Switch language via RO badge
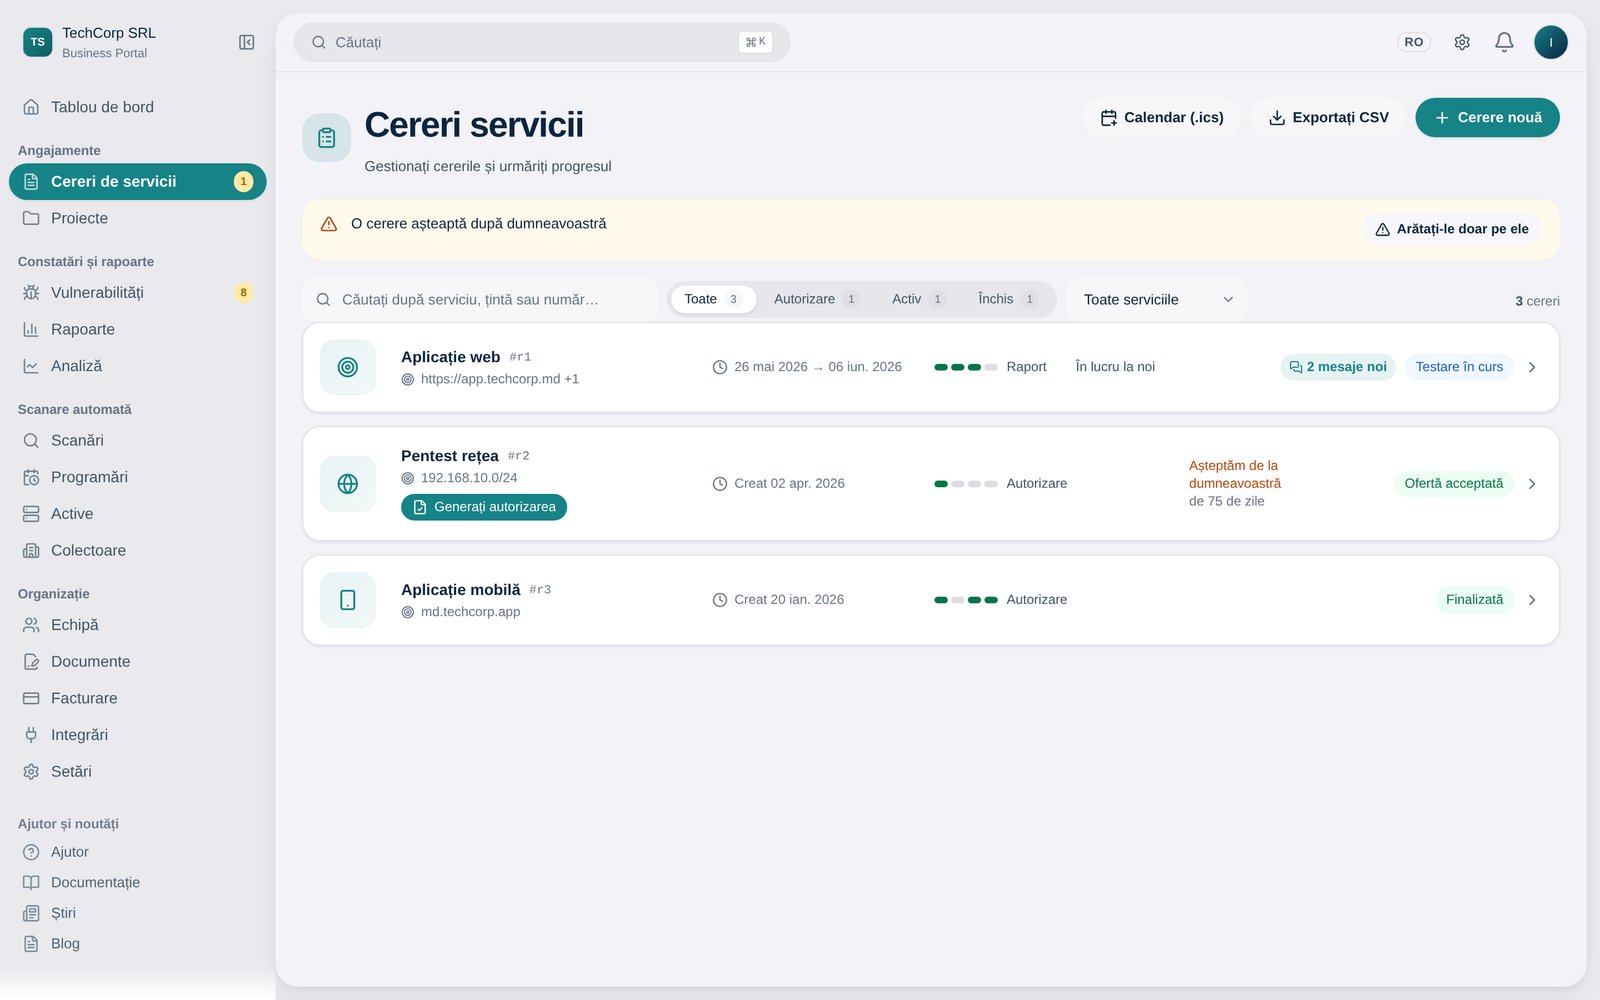The image size is (1600, 1000). [1414, 42]
